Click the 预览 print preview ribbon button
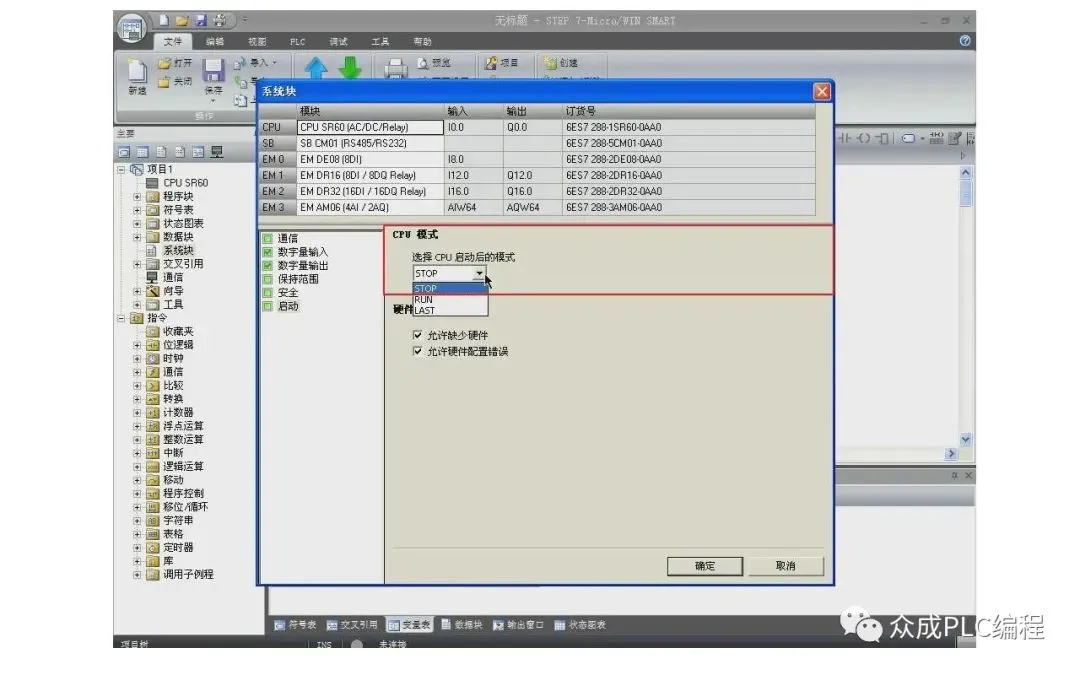 coord(434,63)
